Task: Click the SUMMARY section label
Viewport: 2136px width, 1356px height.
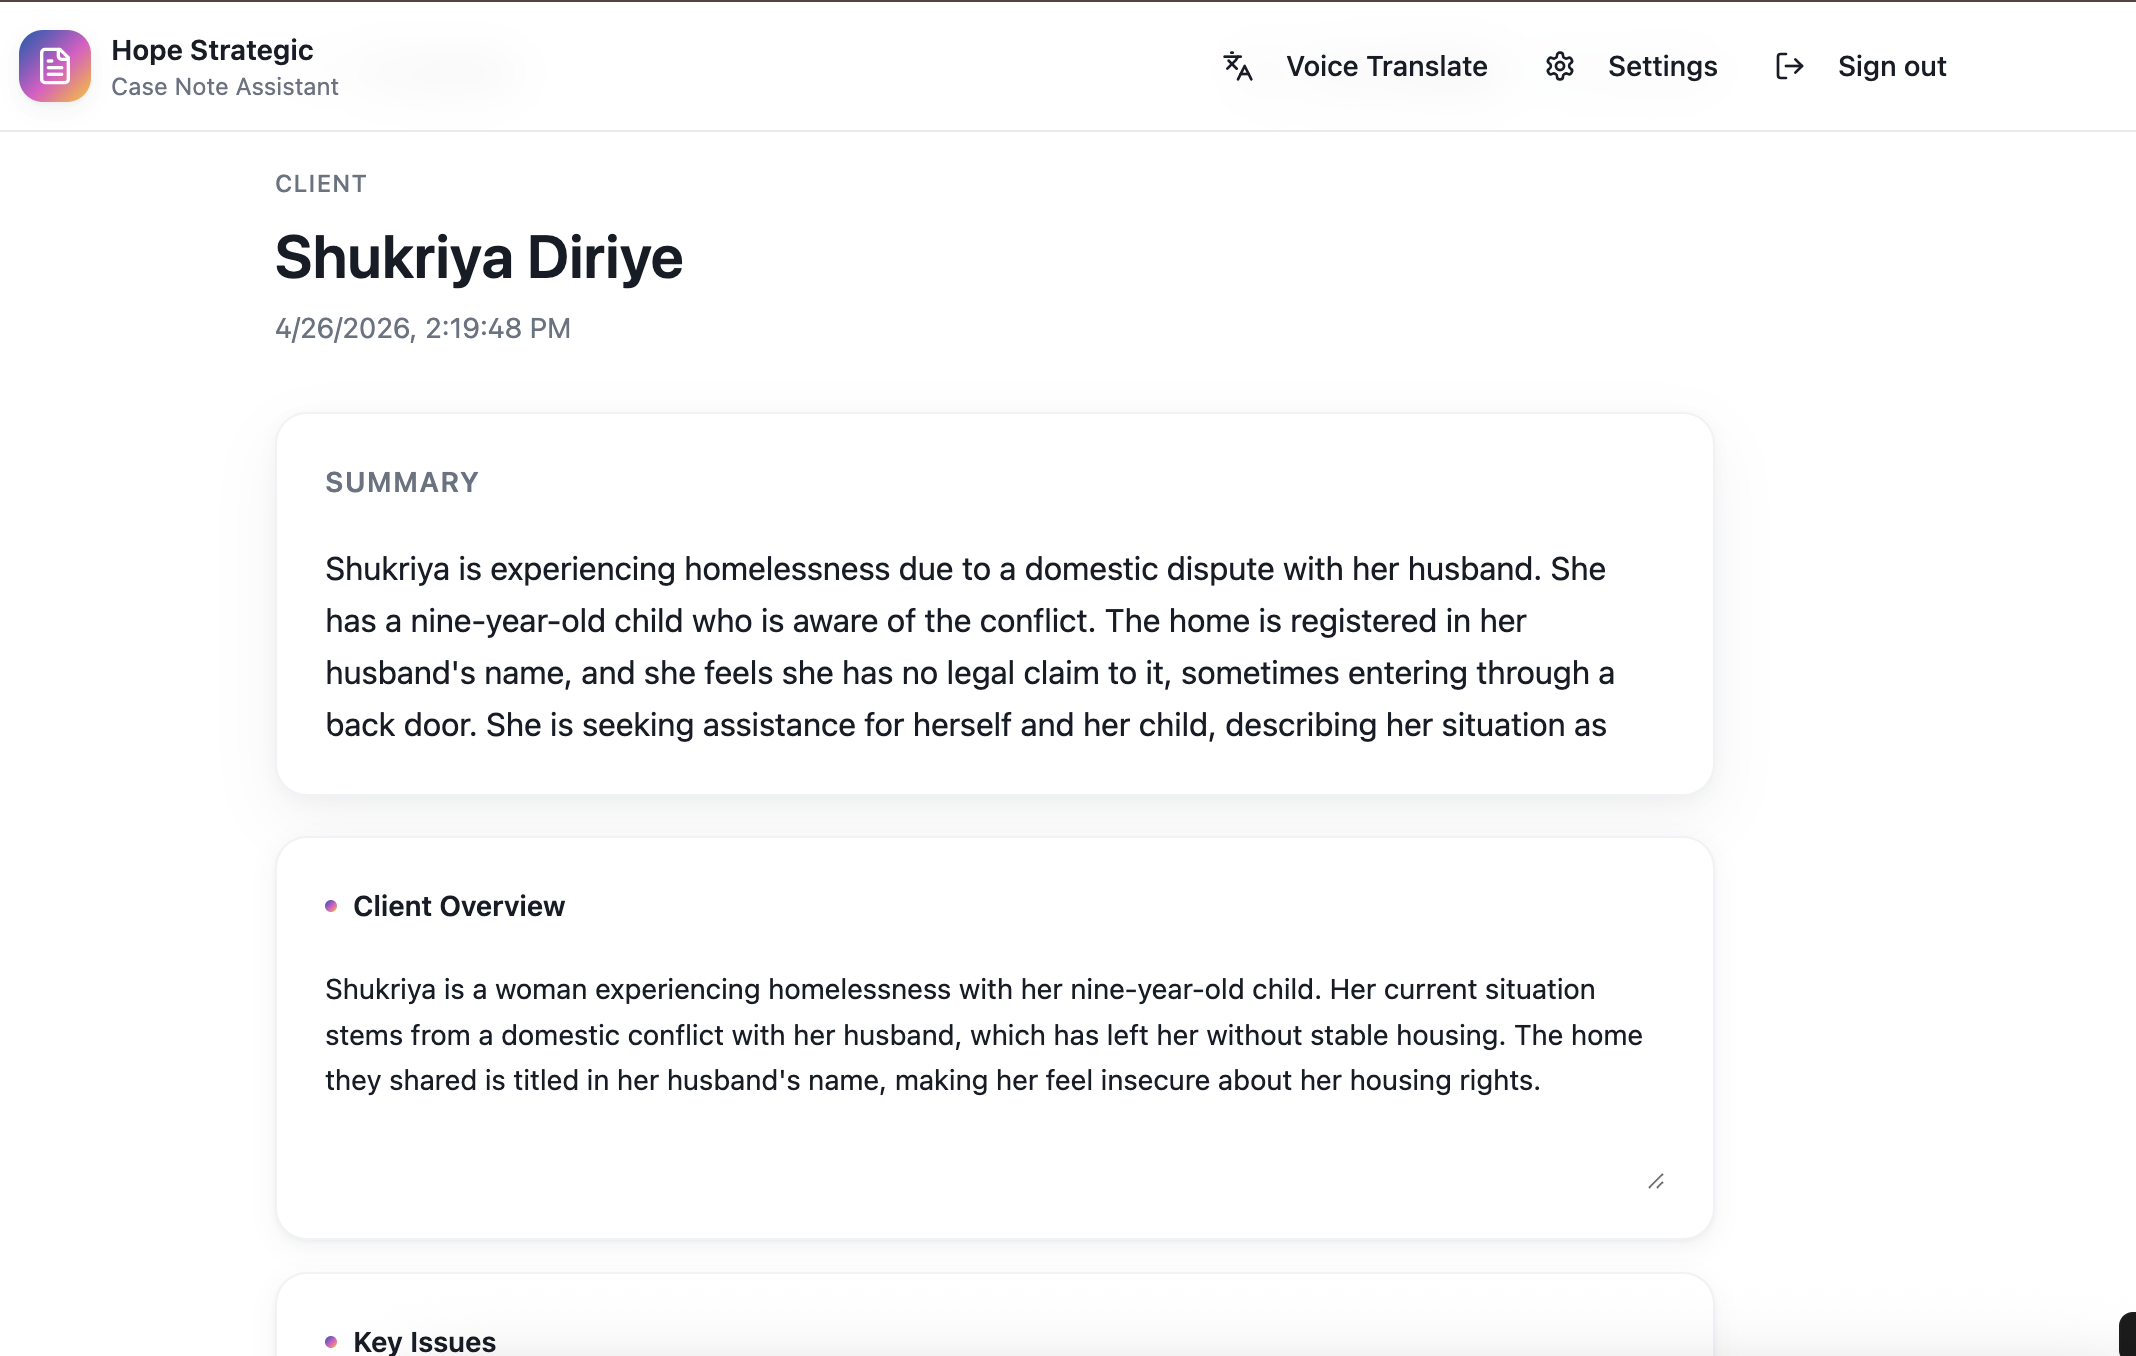Action: coord(402,482)
